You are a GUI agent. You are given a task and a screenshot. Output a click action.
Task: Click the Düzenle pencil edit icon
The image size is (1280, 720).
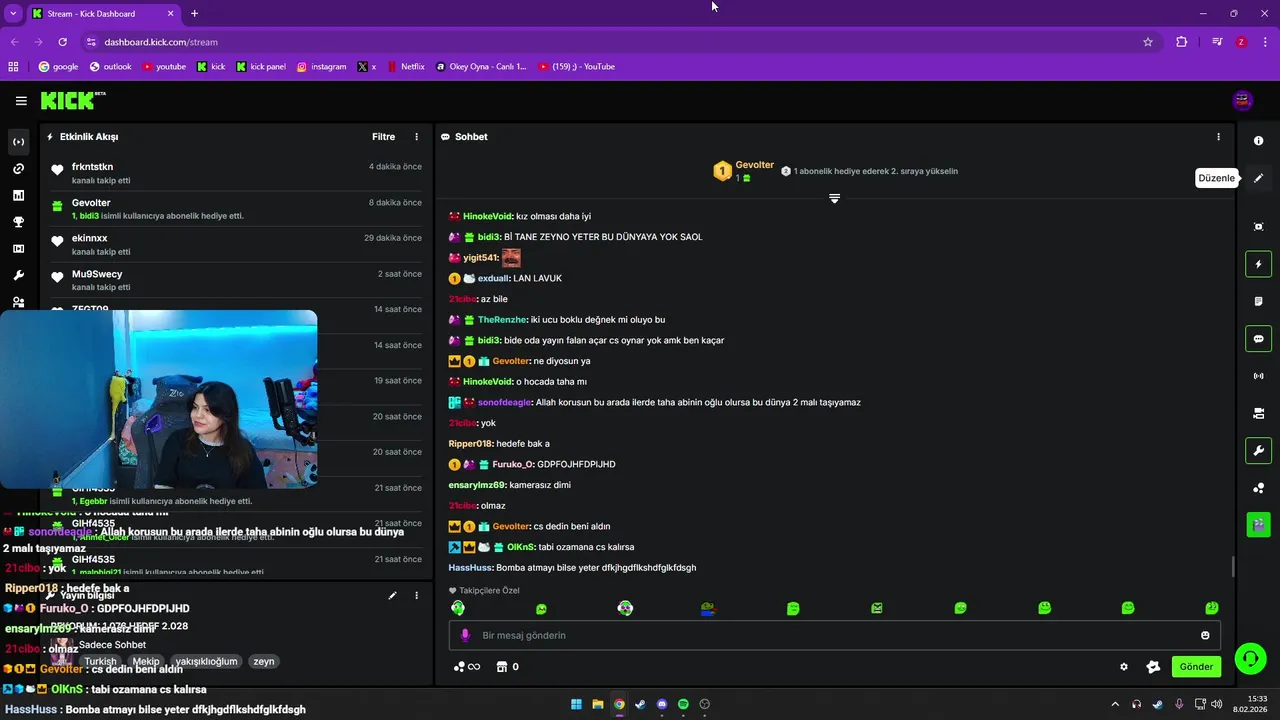[1259, 178]
